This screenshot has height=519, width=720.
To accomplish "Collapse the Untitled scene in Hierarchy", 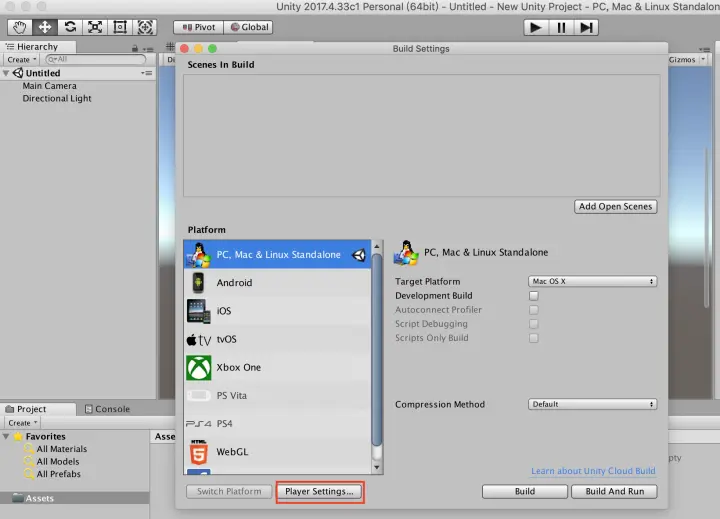I will pos(6,73).
